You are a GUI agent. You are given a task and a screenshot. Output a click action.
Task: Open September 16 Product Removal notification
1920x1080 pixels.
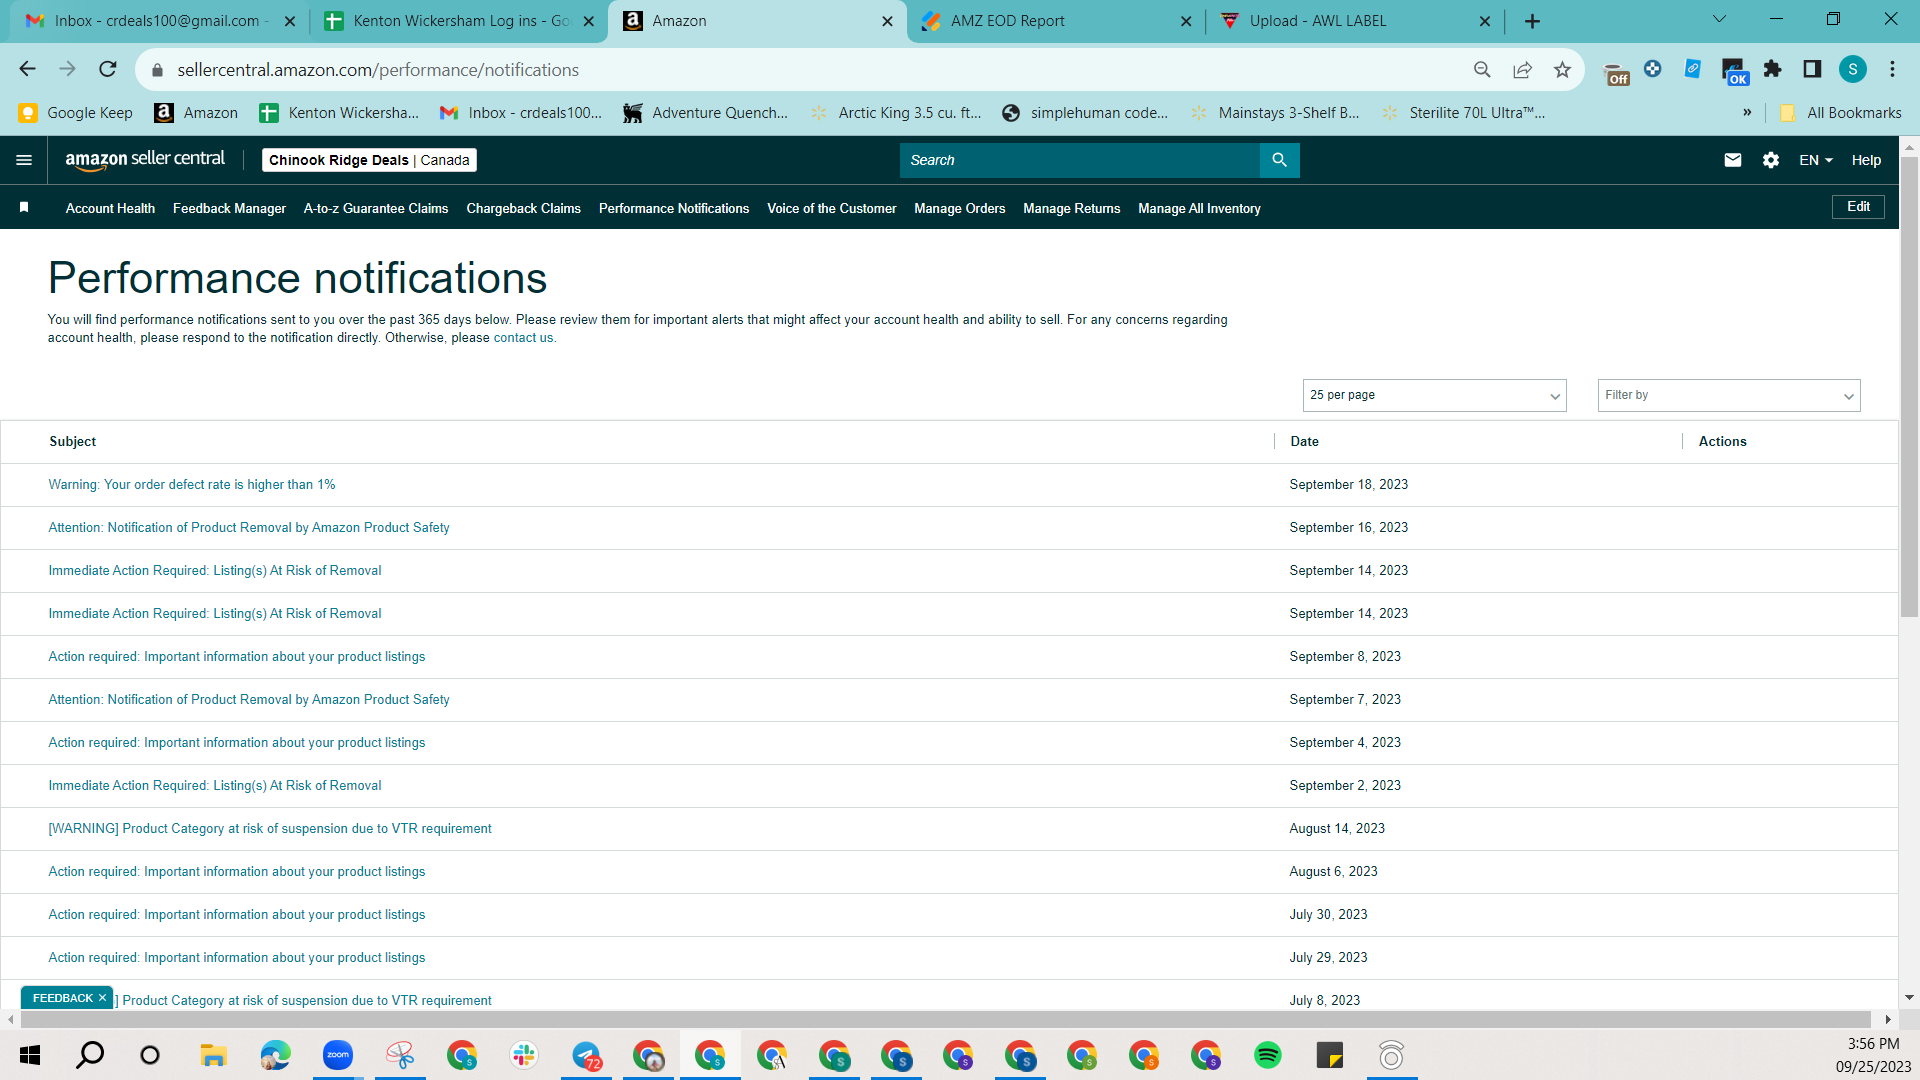tap(249, 528)
